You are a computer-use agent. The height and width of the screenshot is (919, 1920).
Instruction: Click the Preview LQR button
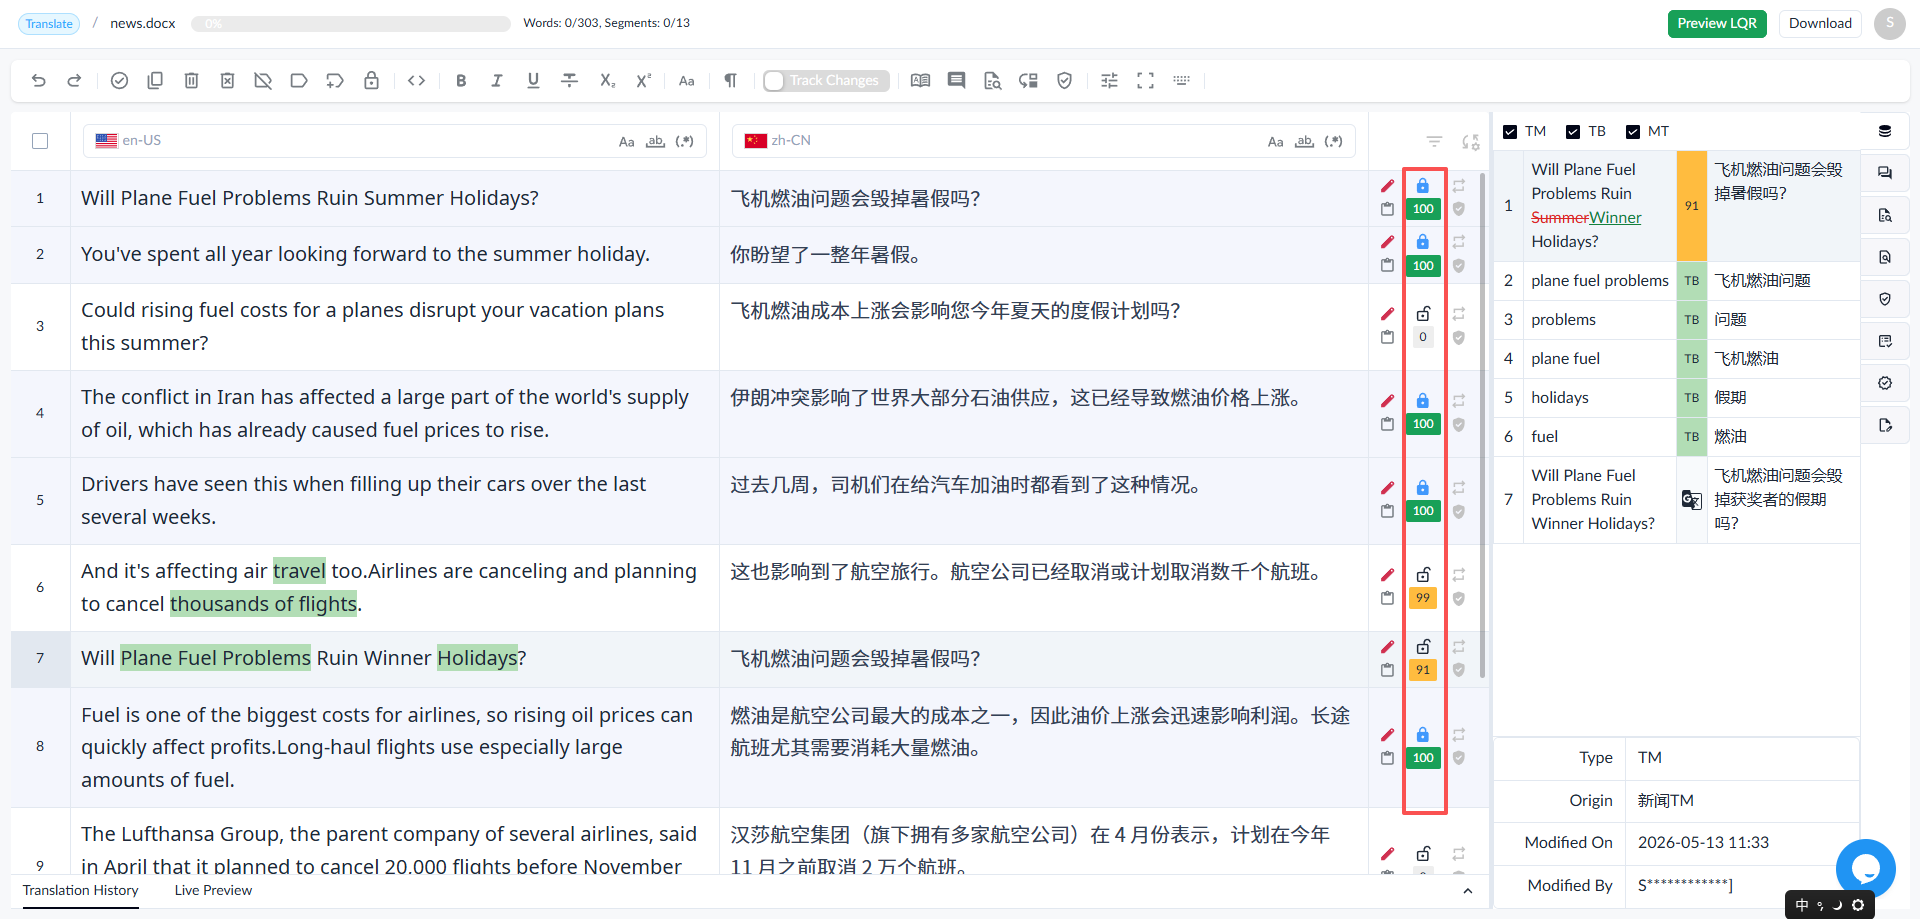pyautogui.click(x=1717, y=23)
